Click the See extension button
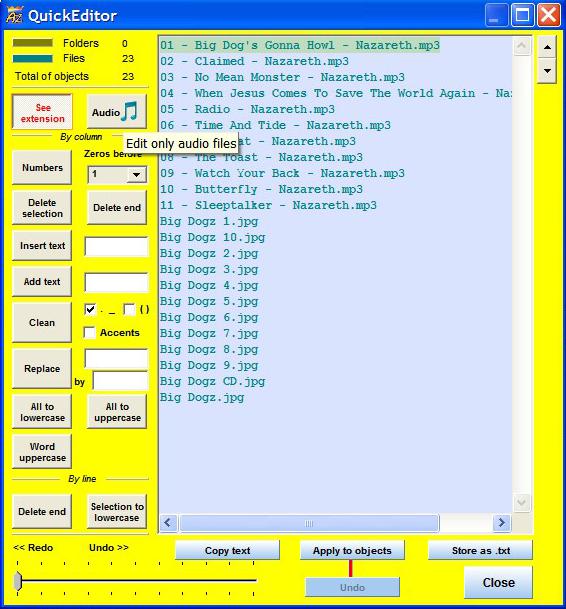This screenshot has width=566, height=609. (42, 112)
